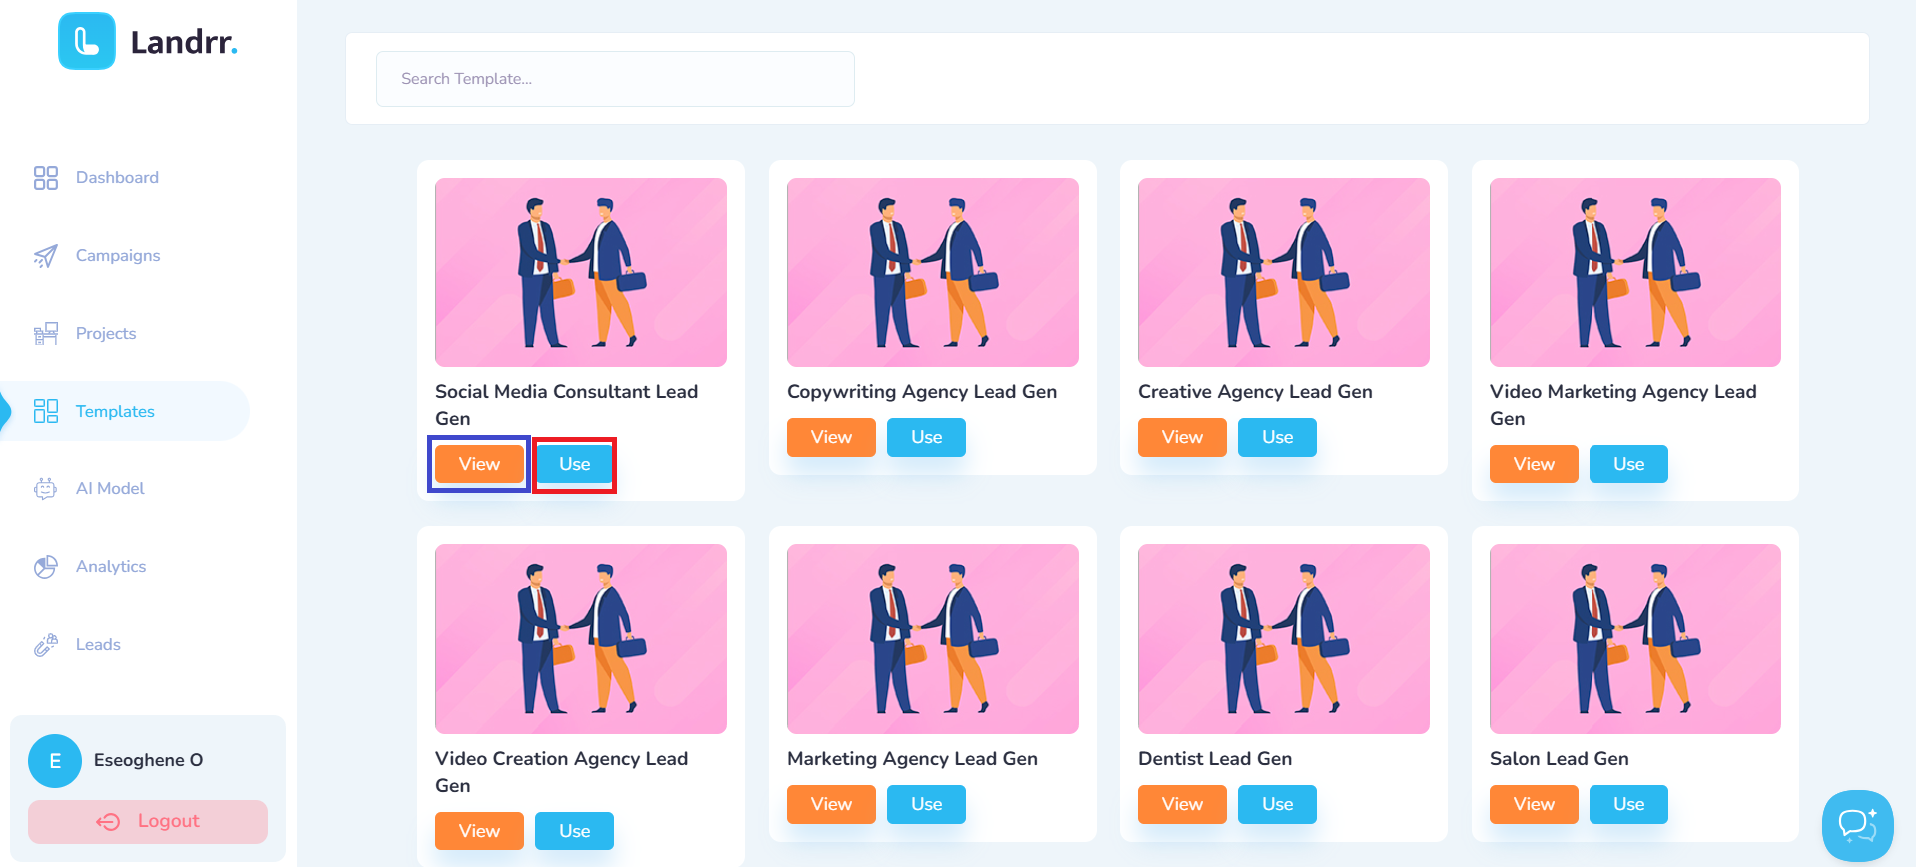The width and height of the screenshot is (1916, 867).
Task: View the Copywriting Agency Lead Gen template
Action: 831,437
